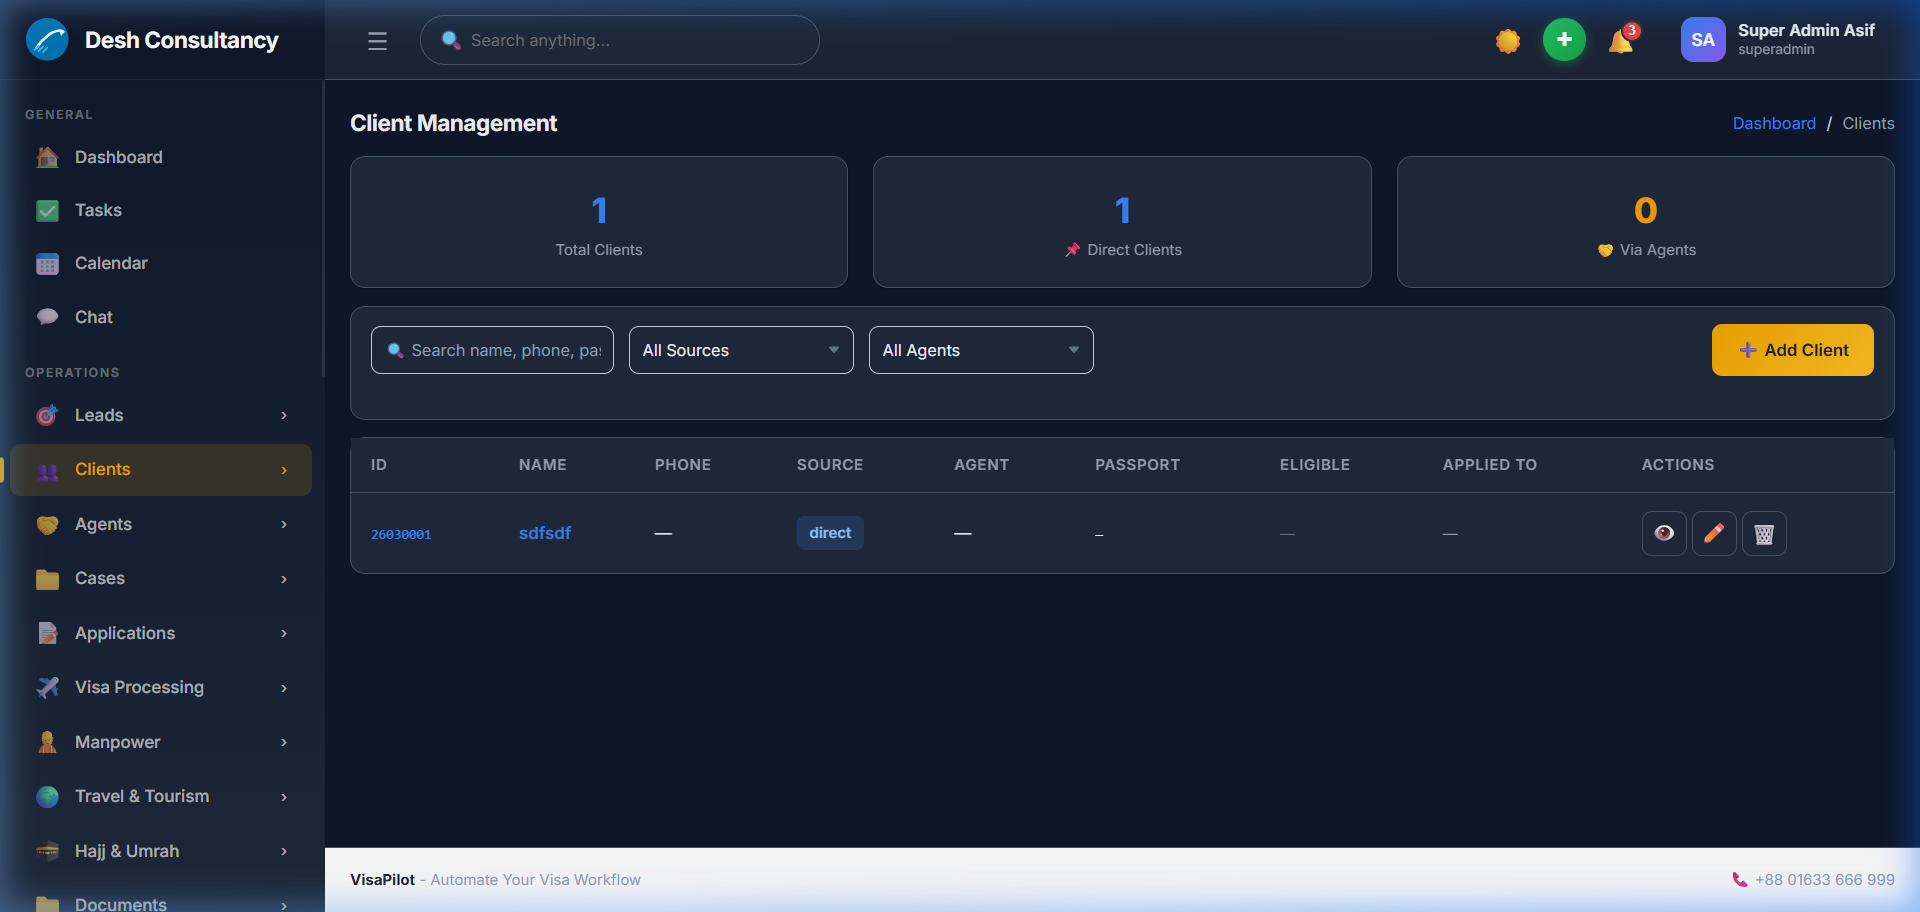1920x912 pixels.
Task: Expand the Applications submenu chevron
Action: click(284, 633)
